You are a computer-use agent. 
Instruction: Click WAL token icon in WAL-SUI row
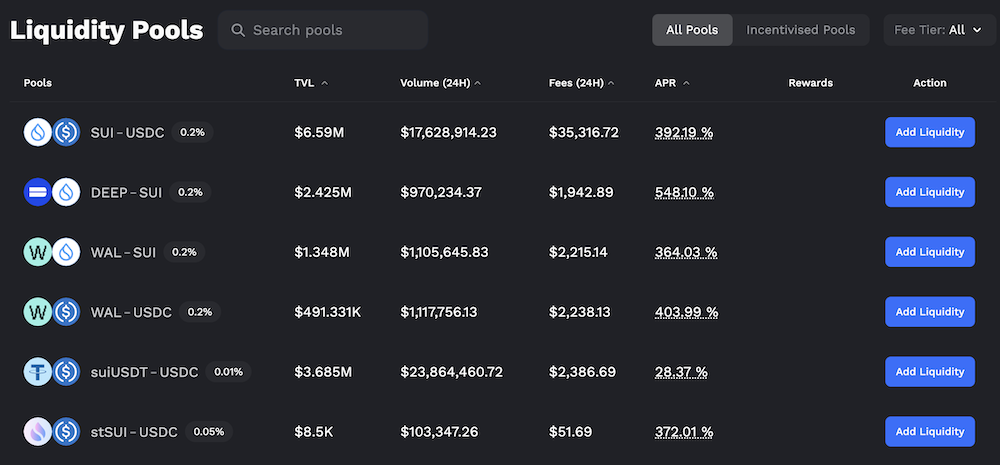coord(38,252)
